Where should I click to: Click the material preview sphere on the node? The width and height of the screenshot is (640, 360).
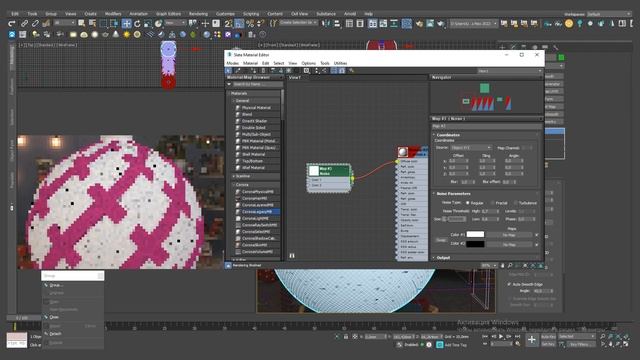403,152
